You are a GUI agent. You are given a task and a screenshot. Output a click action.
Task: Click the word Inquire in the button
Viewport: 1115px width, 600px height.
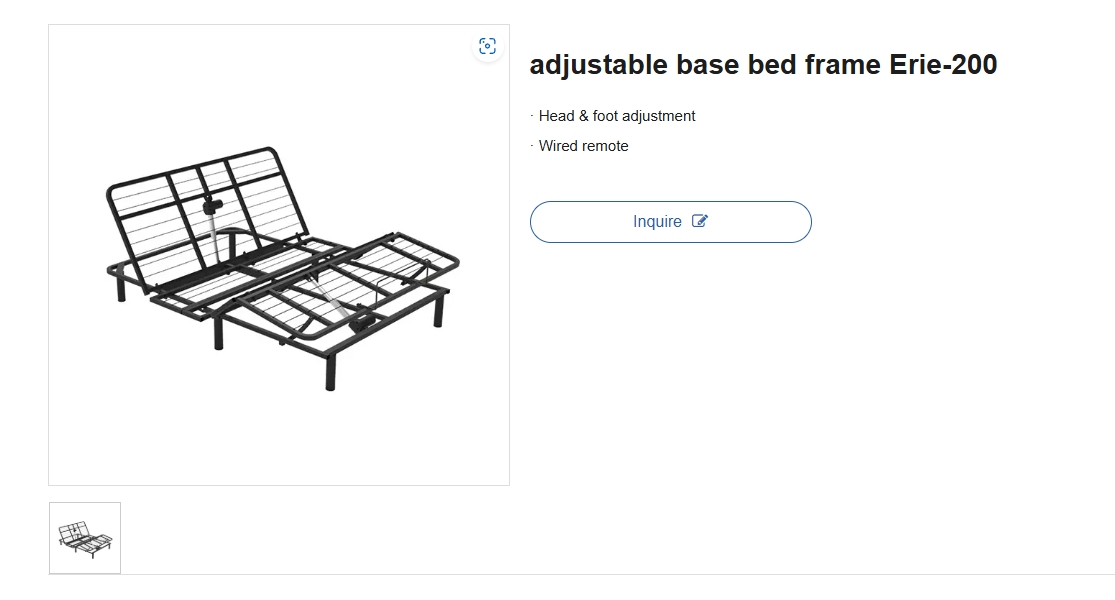click(657, 222)
